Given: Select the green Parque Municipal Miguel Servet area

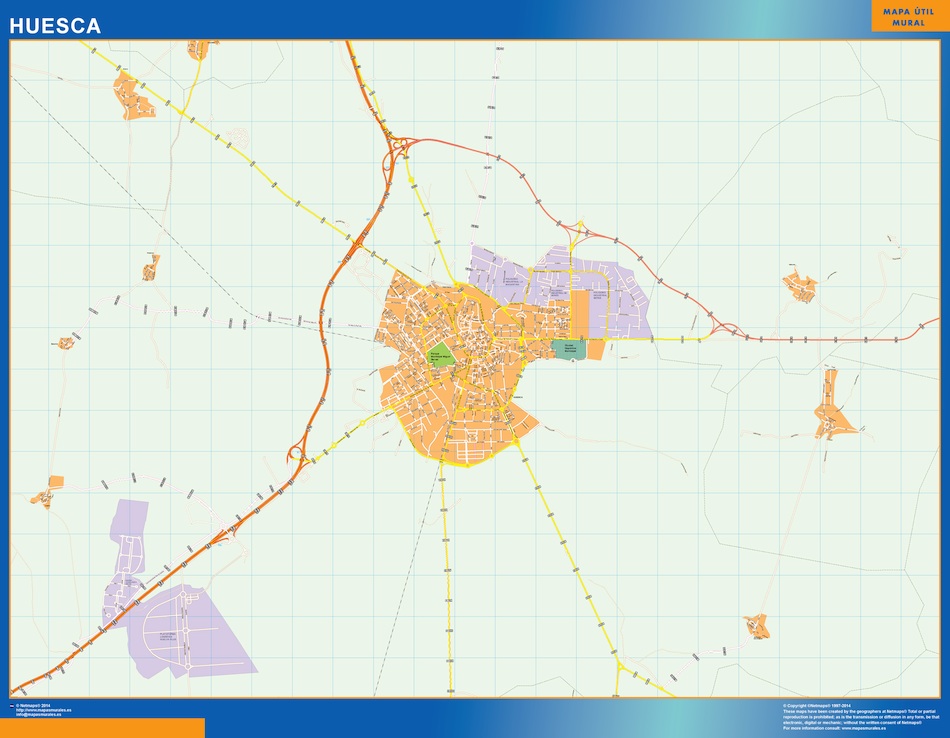Looking at the screenshot, I should (441, 354).
